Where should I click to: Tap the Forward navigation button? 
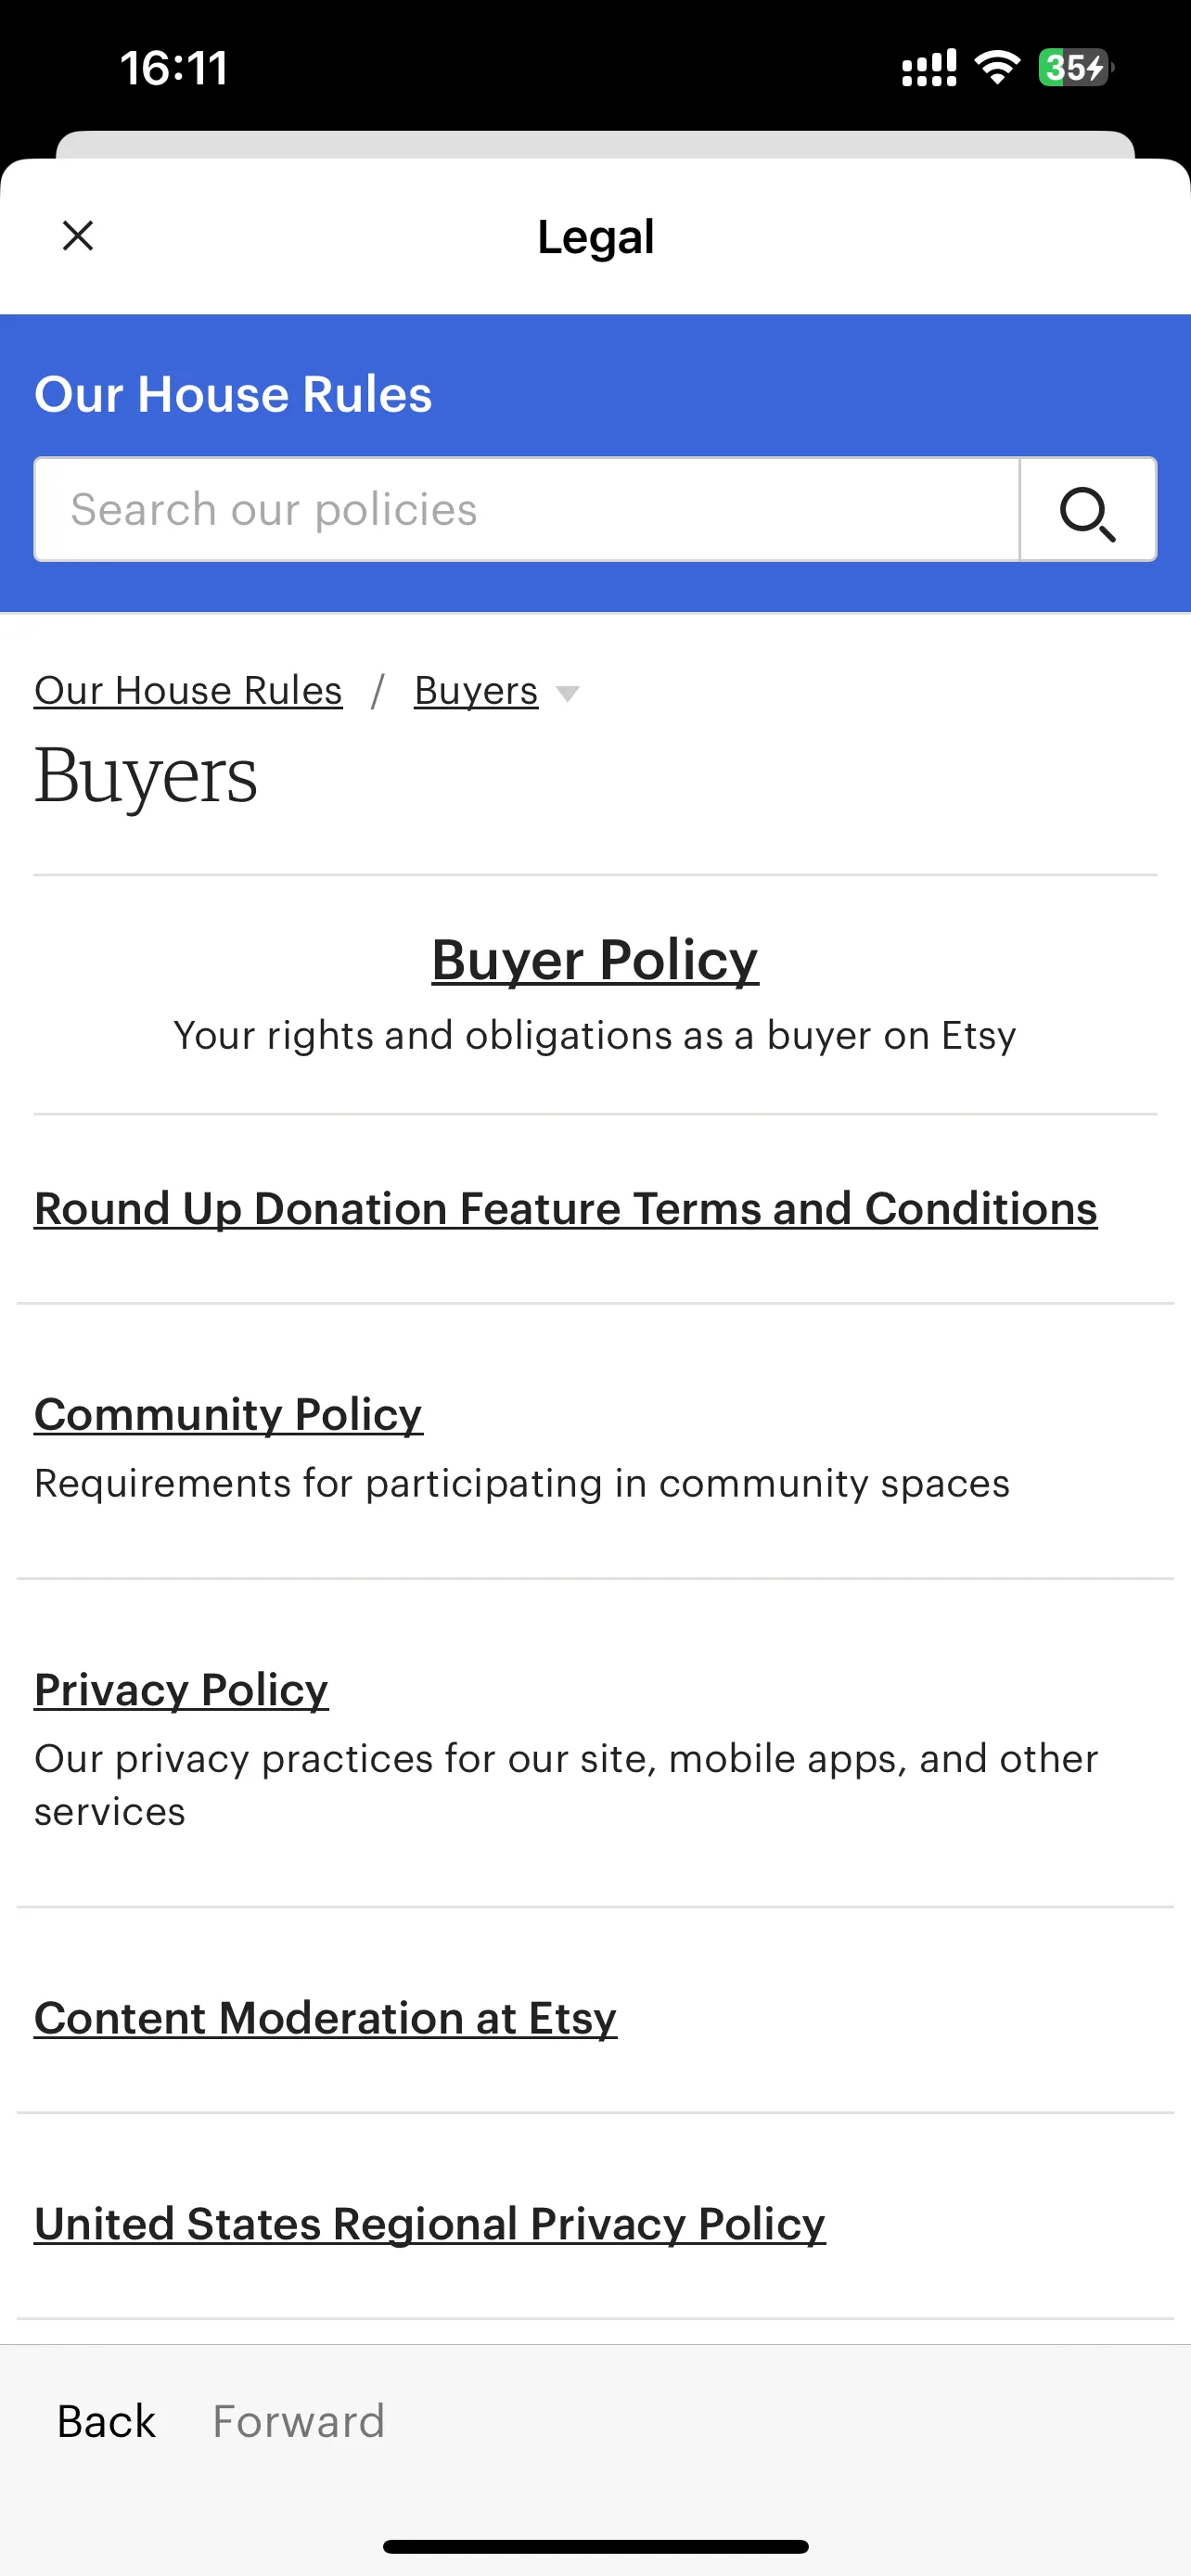point(298,2422)
